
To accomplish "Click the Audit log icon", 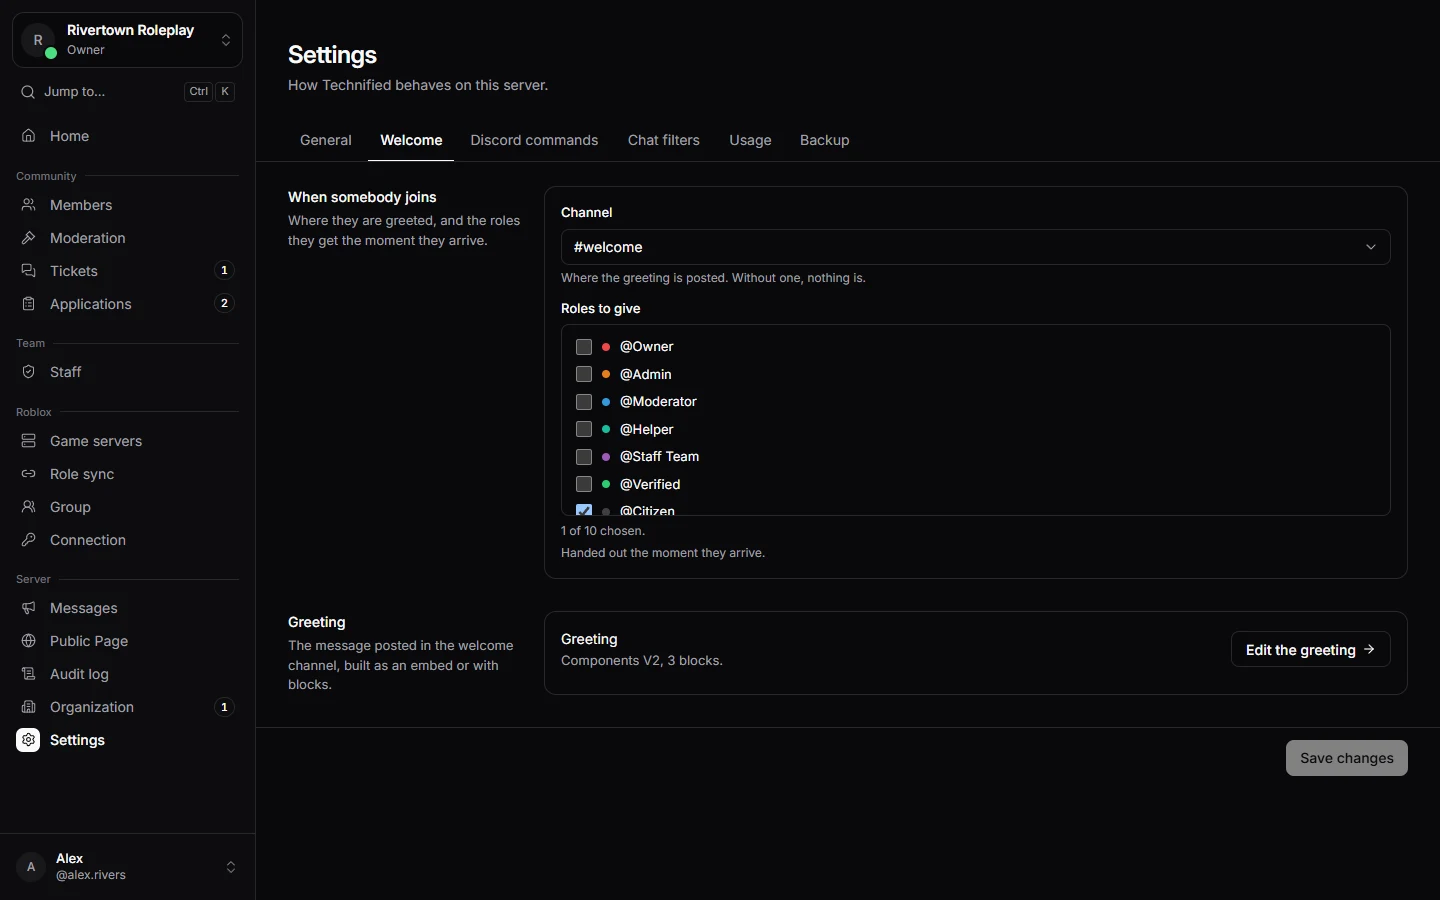I will (29, 674).
